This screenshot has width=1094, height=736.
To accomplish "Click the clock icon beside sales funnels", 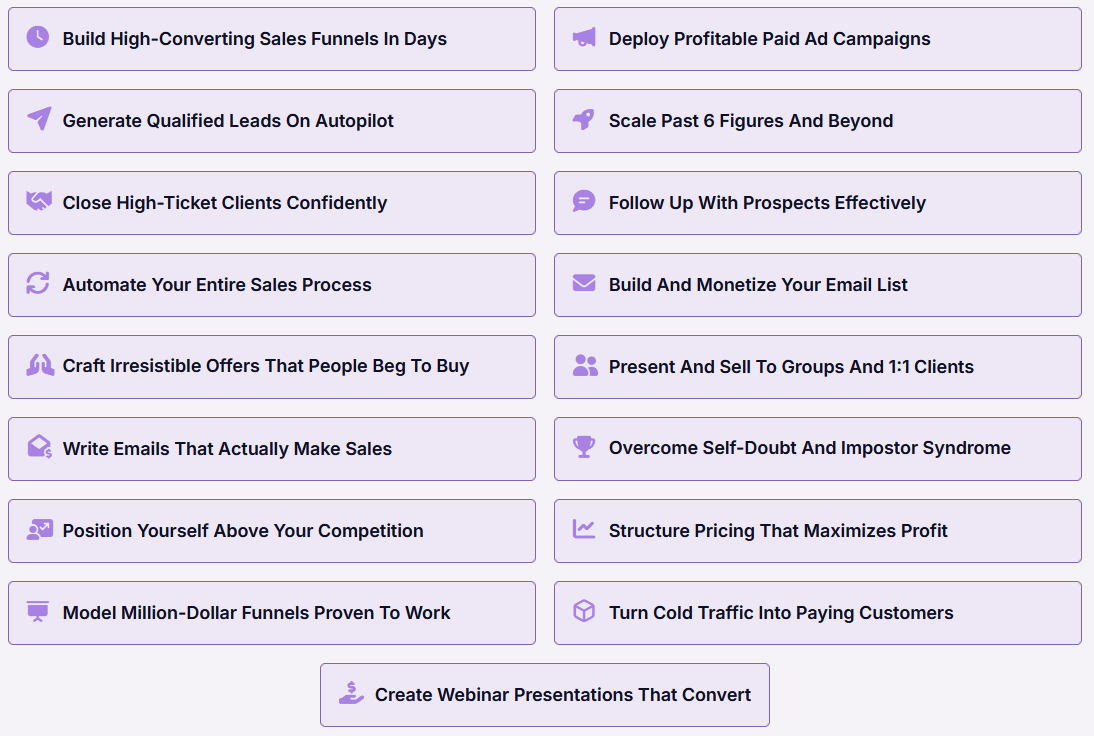I will point(38,38).
